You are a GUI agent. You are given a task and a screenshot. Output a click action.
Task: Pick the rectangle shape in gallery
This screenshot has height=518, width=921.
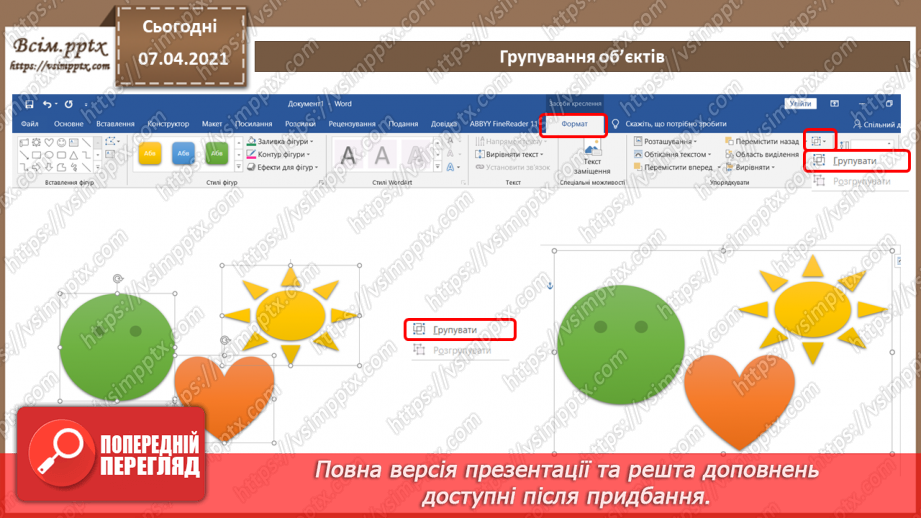36,155
